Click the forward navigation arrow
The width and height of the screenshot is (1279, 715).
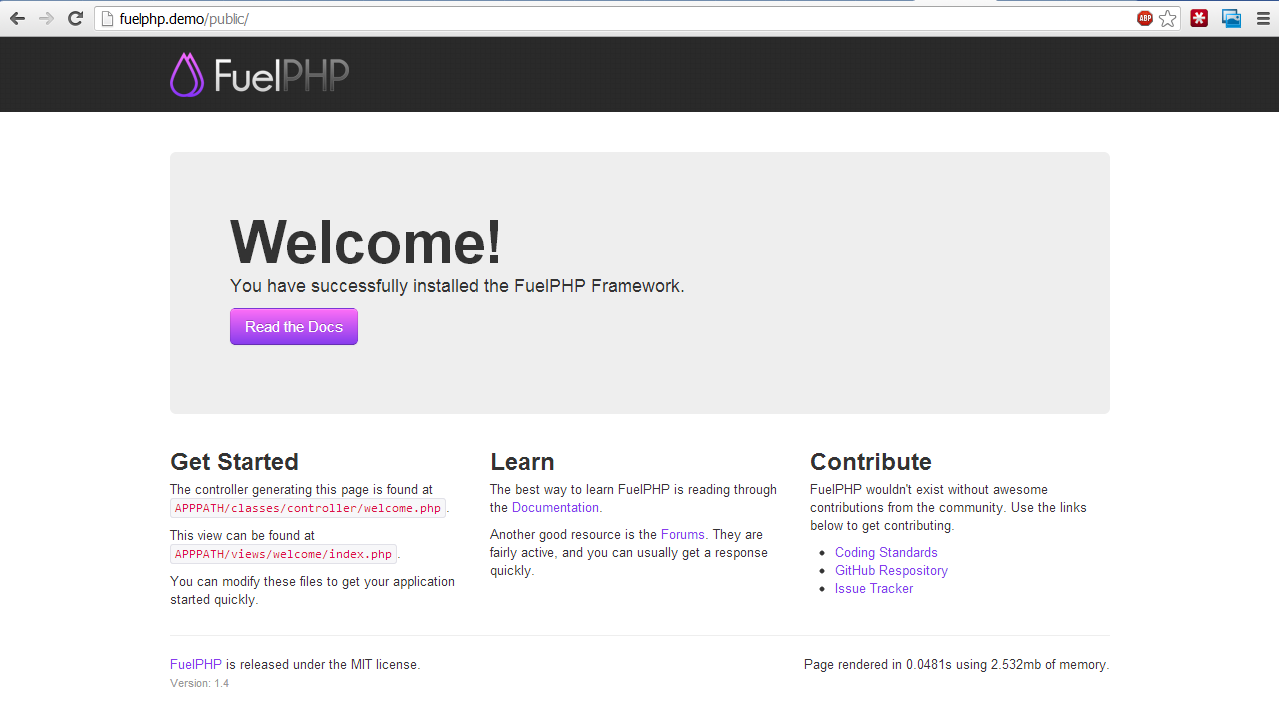(x=45, y=17)
